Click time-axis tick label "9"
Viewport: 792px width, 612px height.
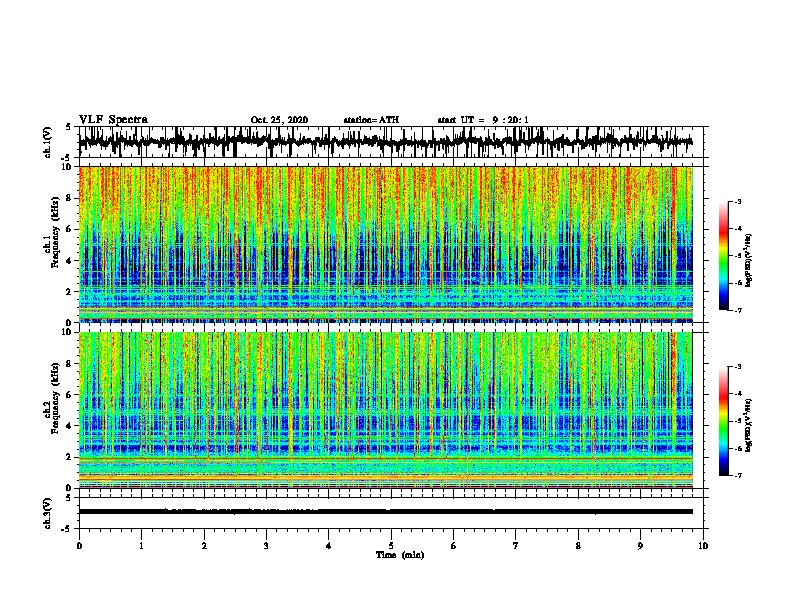tap(640, 546)
